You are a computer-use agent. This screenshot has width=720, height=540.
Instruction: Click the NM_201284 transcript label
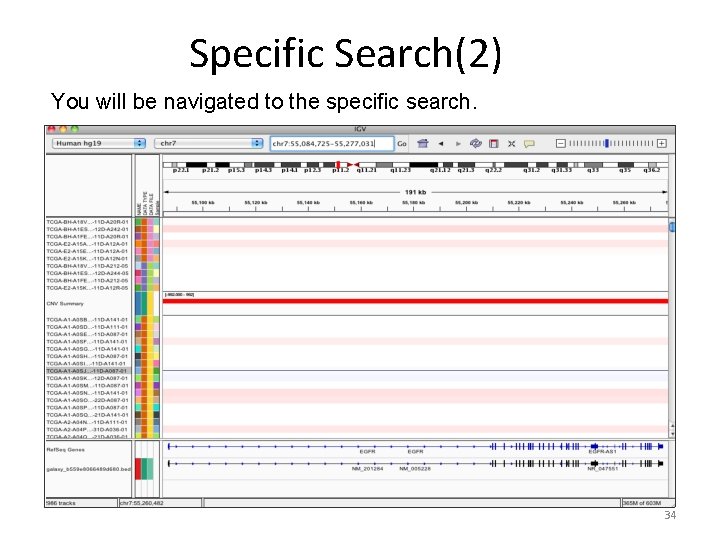pos(367,469)
